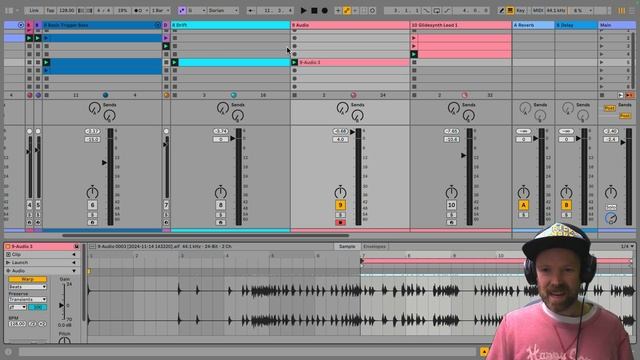The width and height of the screenshot is (640, 360).
Task: Launch the cyan Drift clip
Action: coord(175,62)
